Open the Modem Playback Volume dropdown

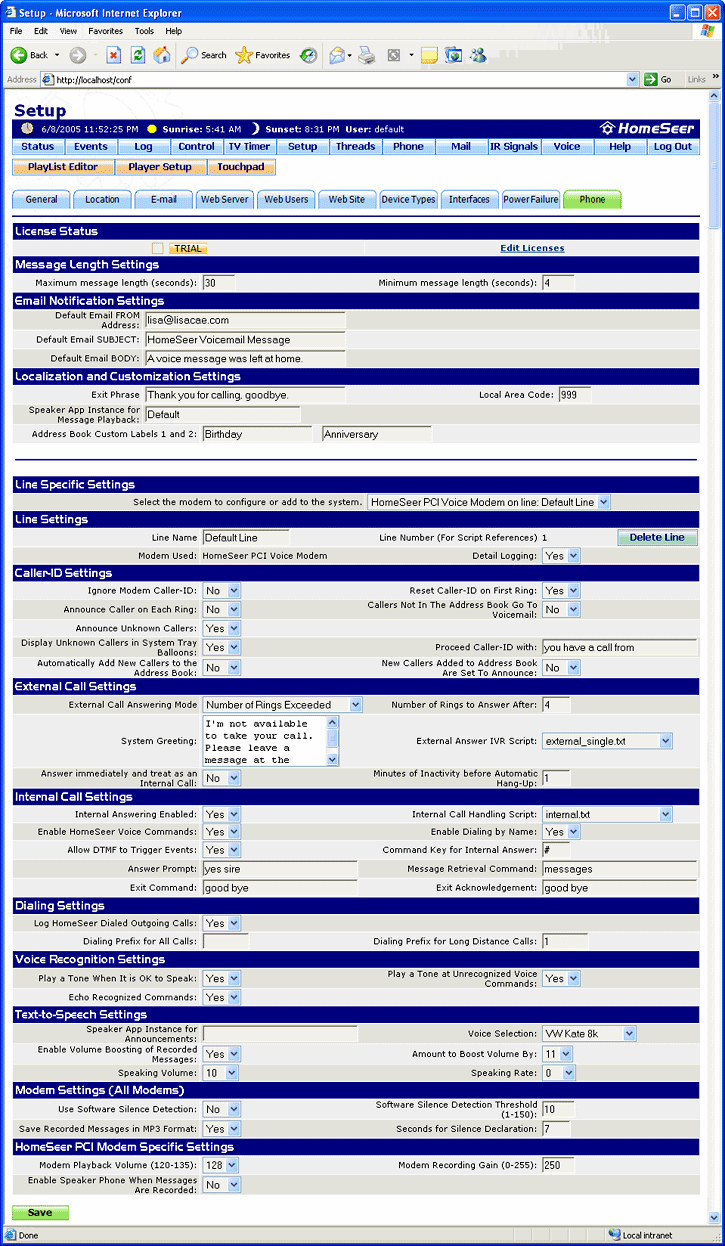(x=221, y=1165)
